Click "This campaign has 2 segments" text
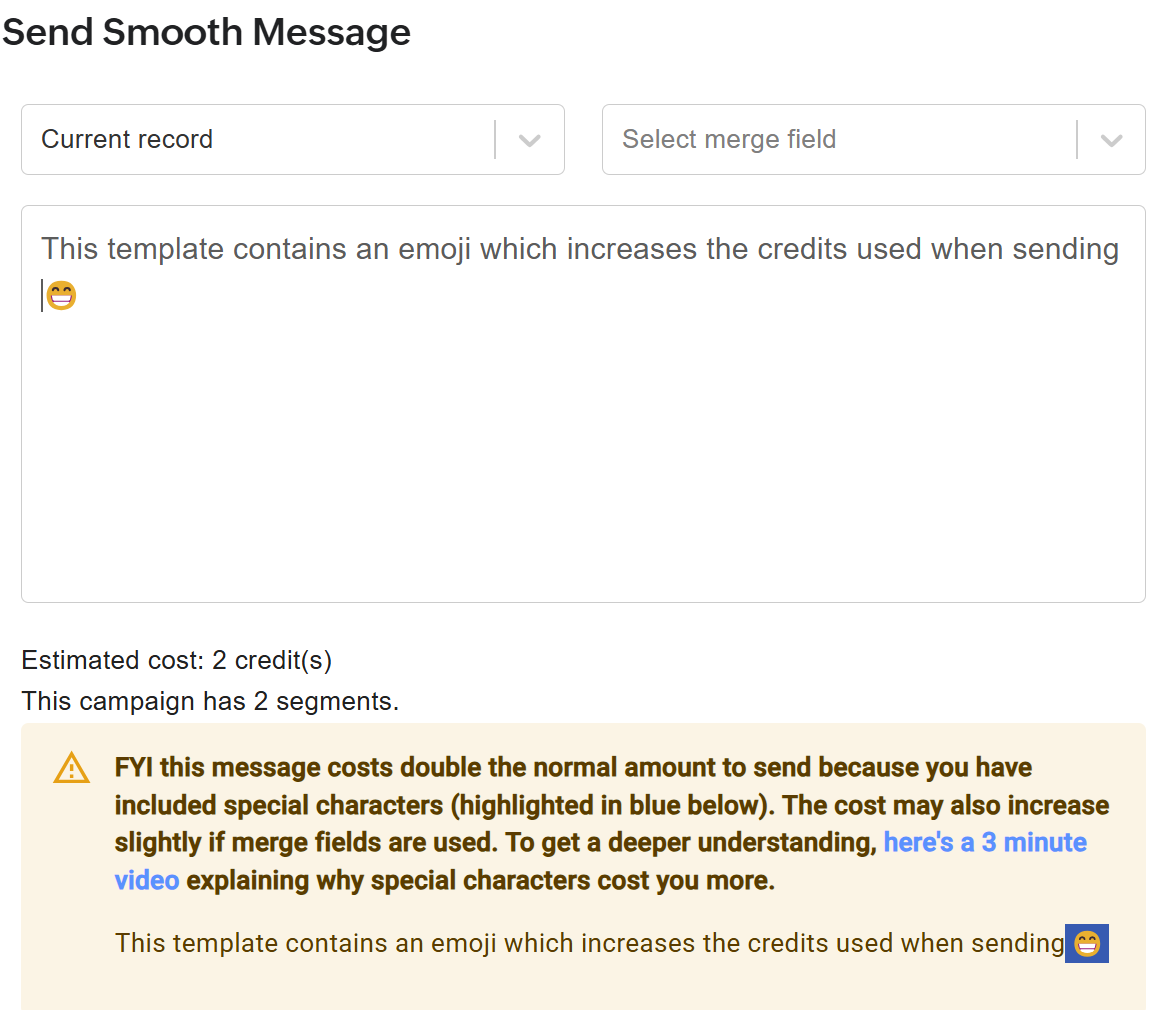The height and width of the screenshot is (1010, 1157). (x=210, y=701)
